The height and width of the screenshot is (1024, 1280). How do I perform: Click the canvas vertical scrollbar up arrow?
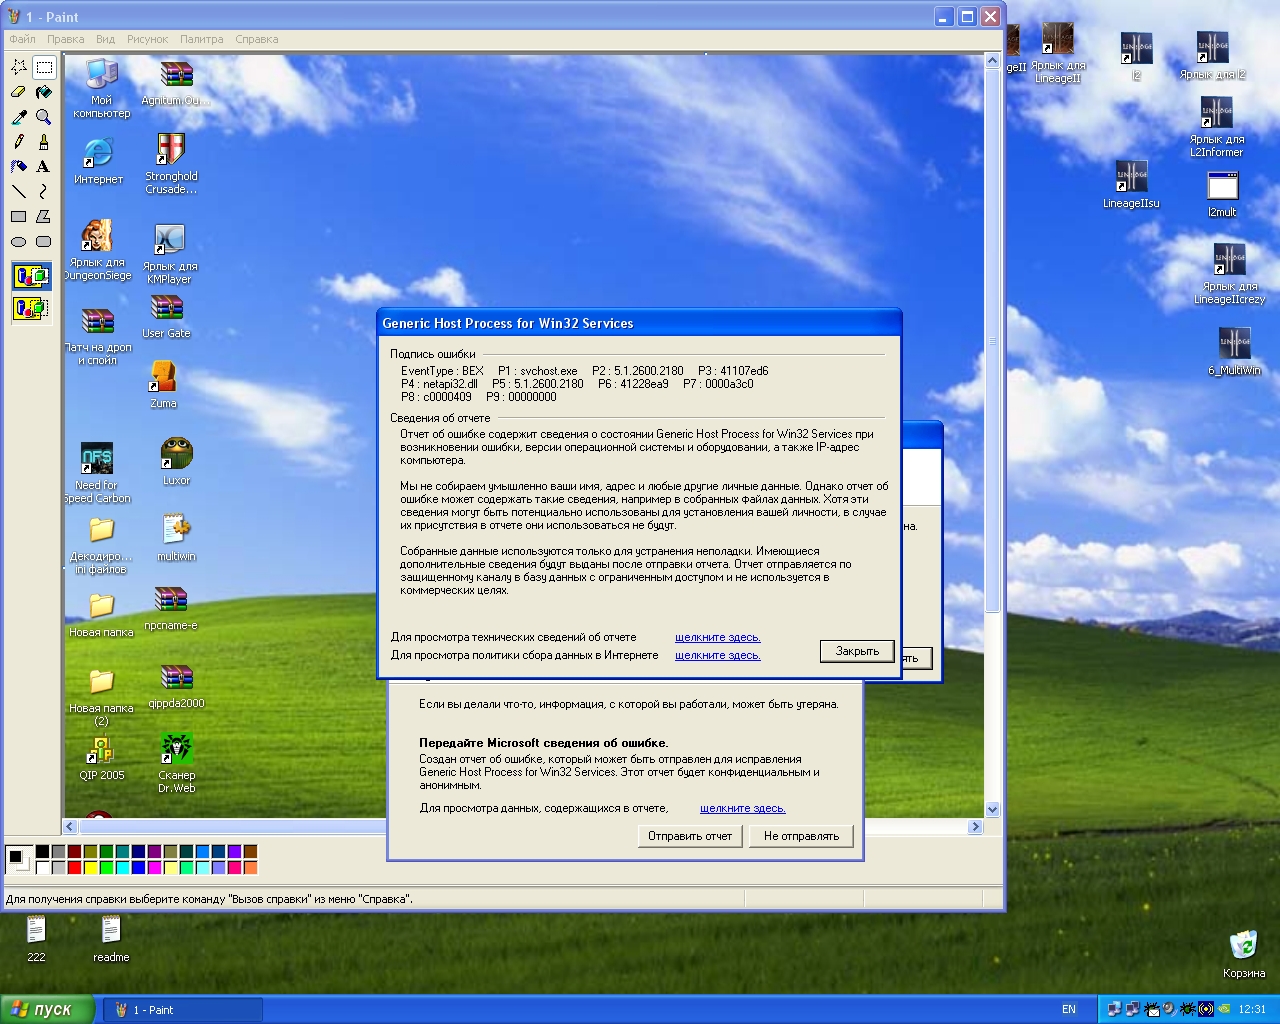[x=992, y=61]
